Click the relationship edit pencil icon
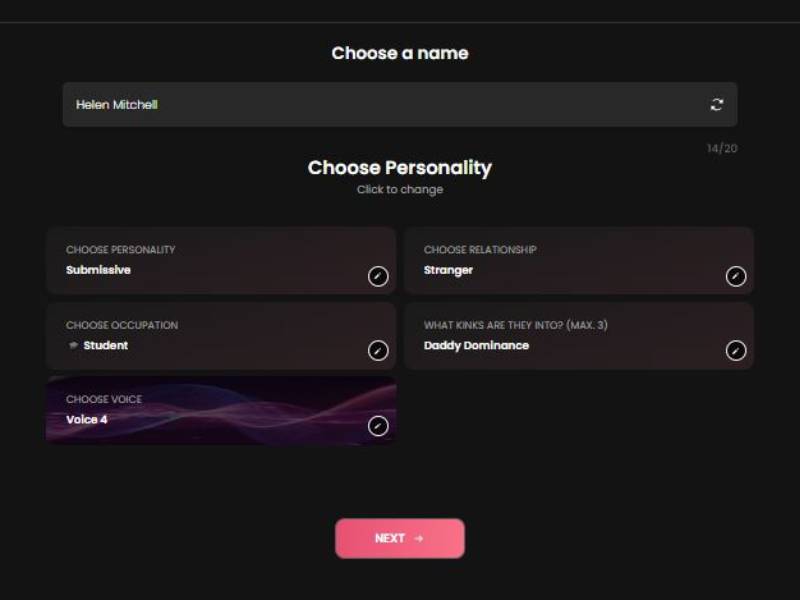 point(734,277)
